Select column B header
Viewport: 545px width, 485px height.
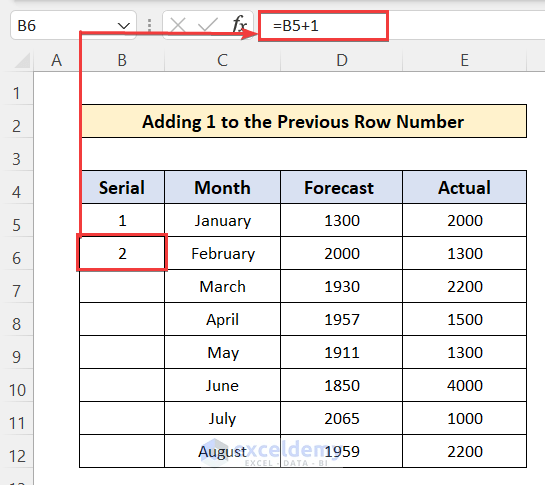[x=122, y=60]
